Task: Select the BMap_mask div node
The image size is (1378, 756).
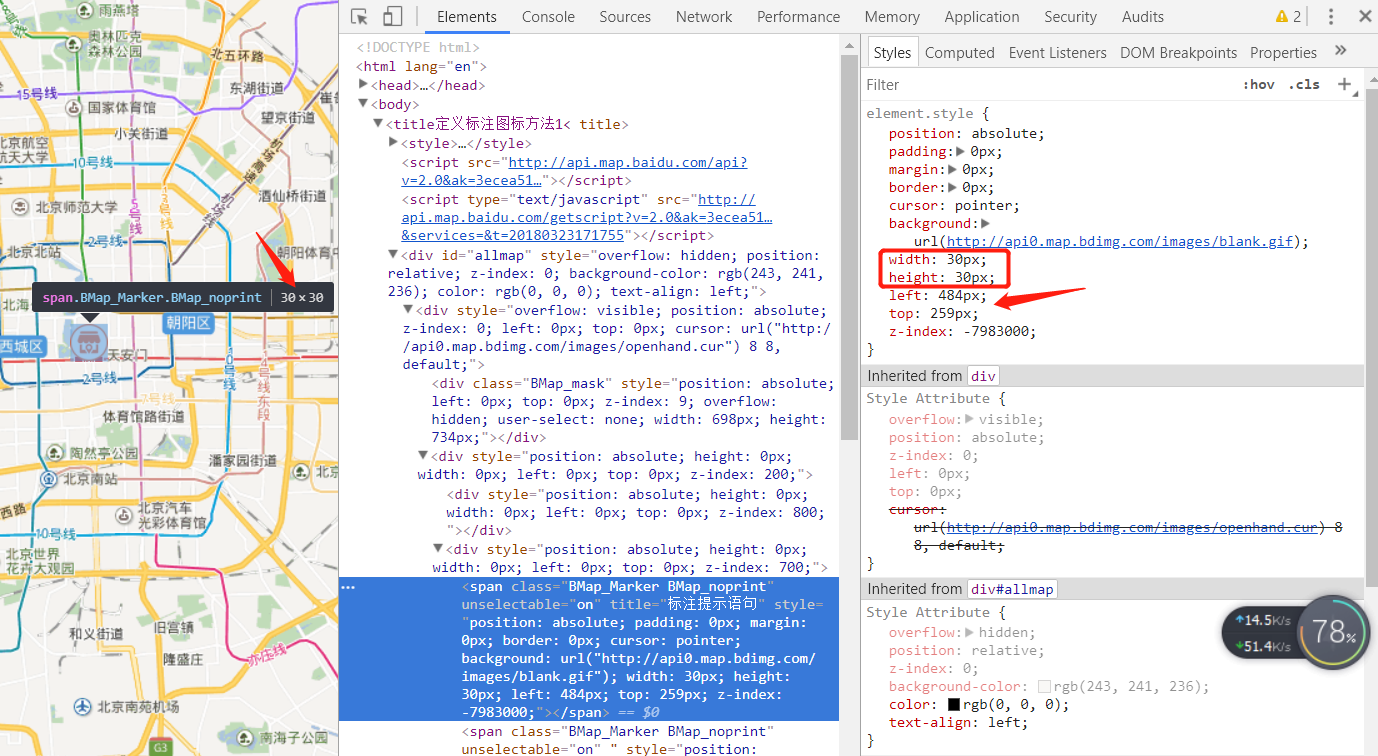Action: (x=632, y=410)
